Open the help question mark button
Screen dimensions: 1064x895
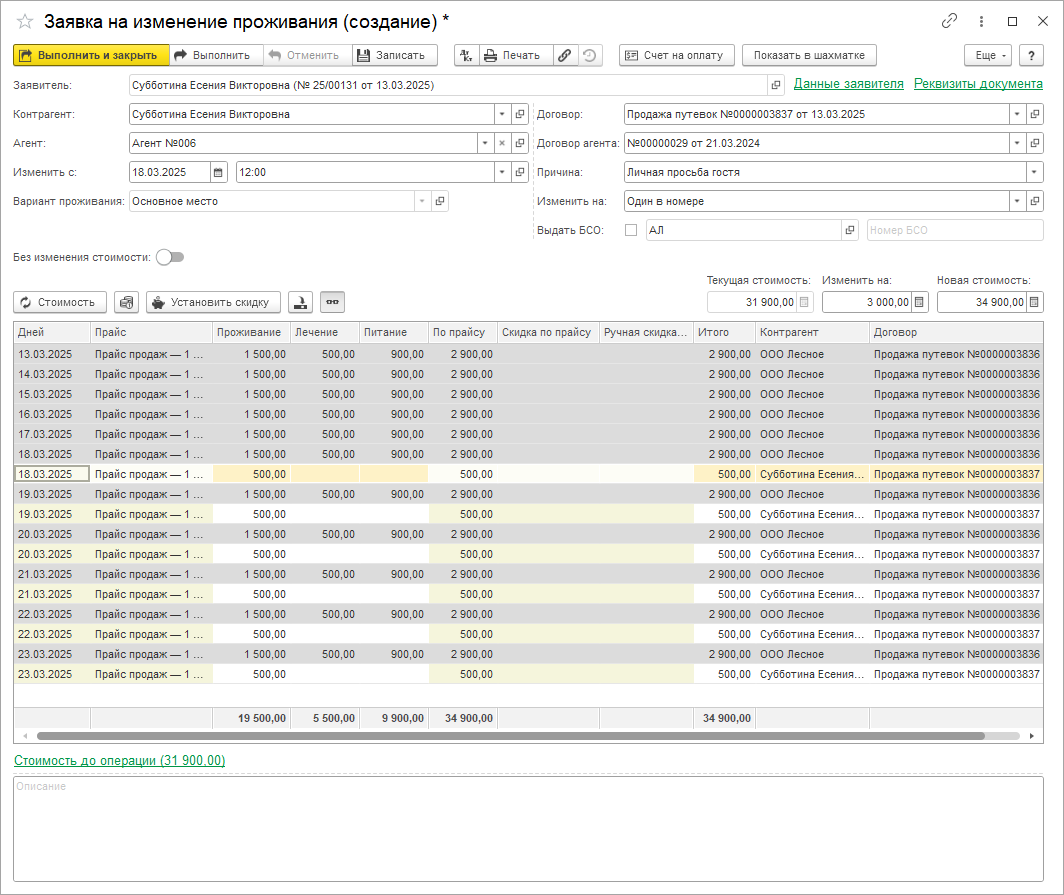[1031, 56]
